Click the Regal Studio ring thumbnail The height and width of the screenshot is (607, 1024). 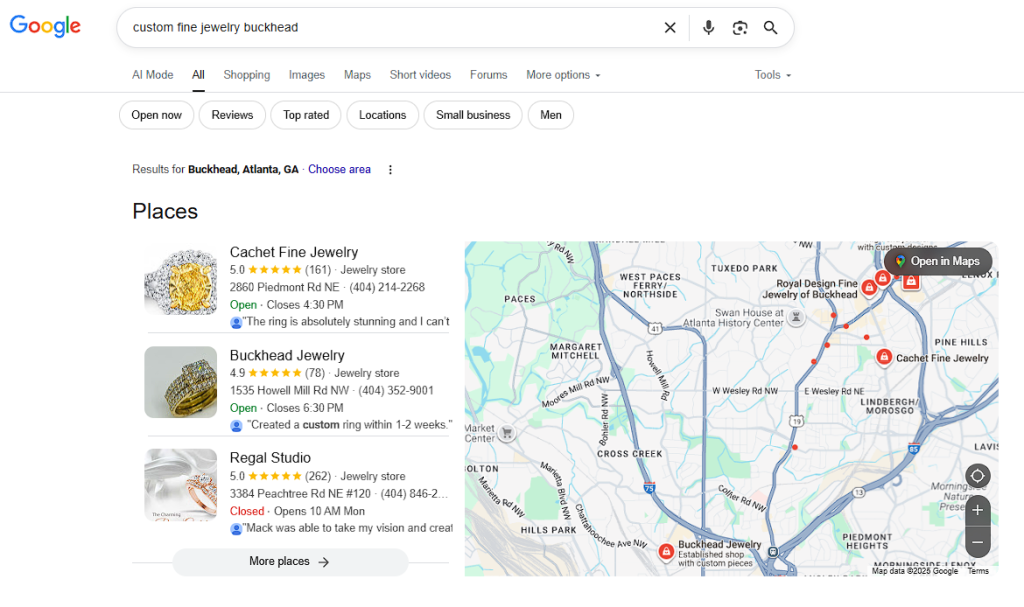pos(181,485)
